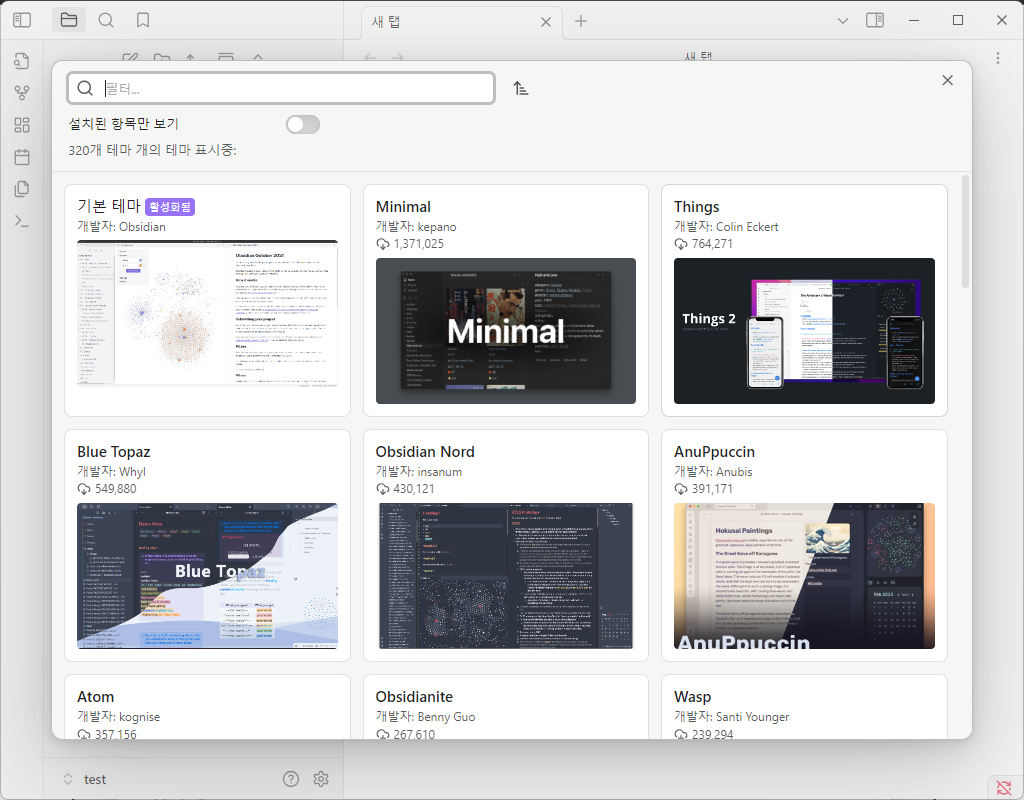Open quick switcher icon in left ribbon

point(22,61)
